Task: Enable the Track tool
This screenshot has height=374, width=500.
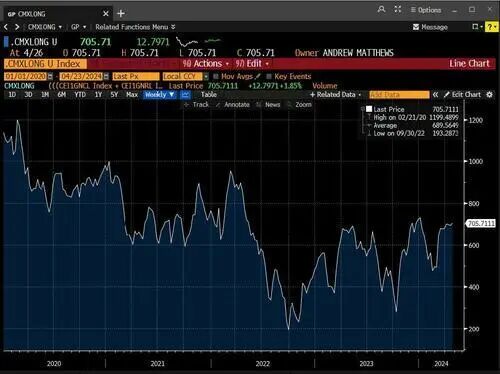Action: pyautogui.click(x=196, y=105)
